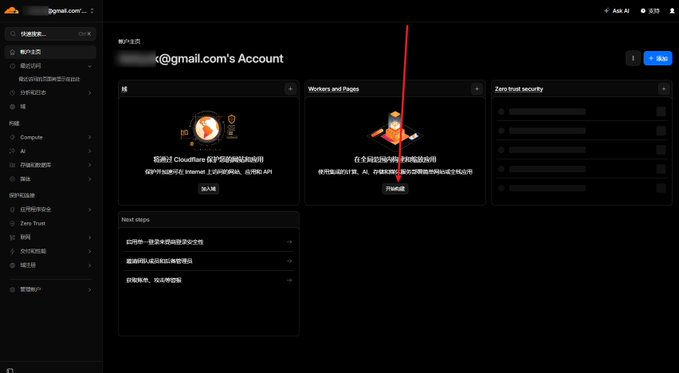679x373 pixels.
Task: Click the icon beside 分析和日志
Action: coord(12,93)
